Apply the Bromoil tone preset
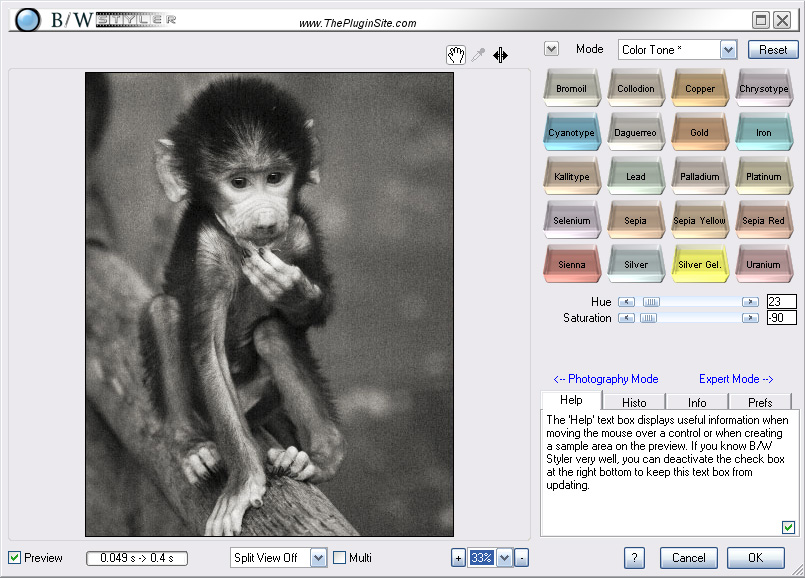This screenshot has height=578, width=805. [571, 88]
